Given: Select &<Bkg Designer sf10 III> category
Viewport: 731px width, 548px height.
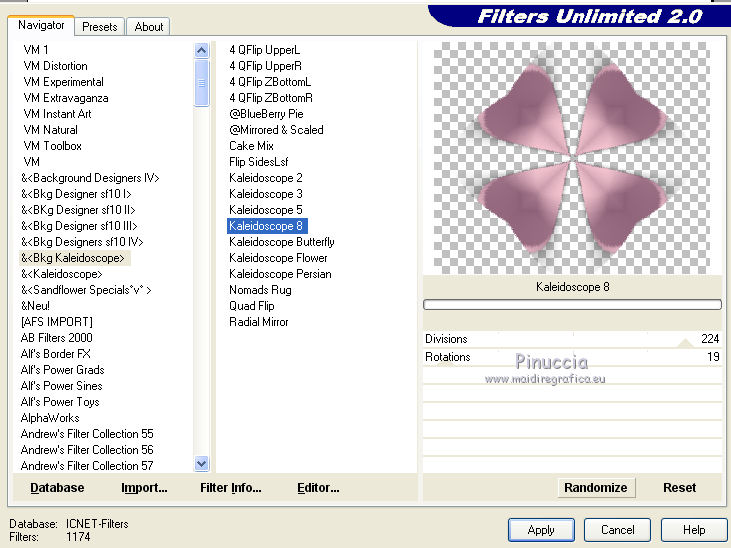Looking at the screenshot, I should (x=79, y=226).
